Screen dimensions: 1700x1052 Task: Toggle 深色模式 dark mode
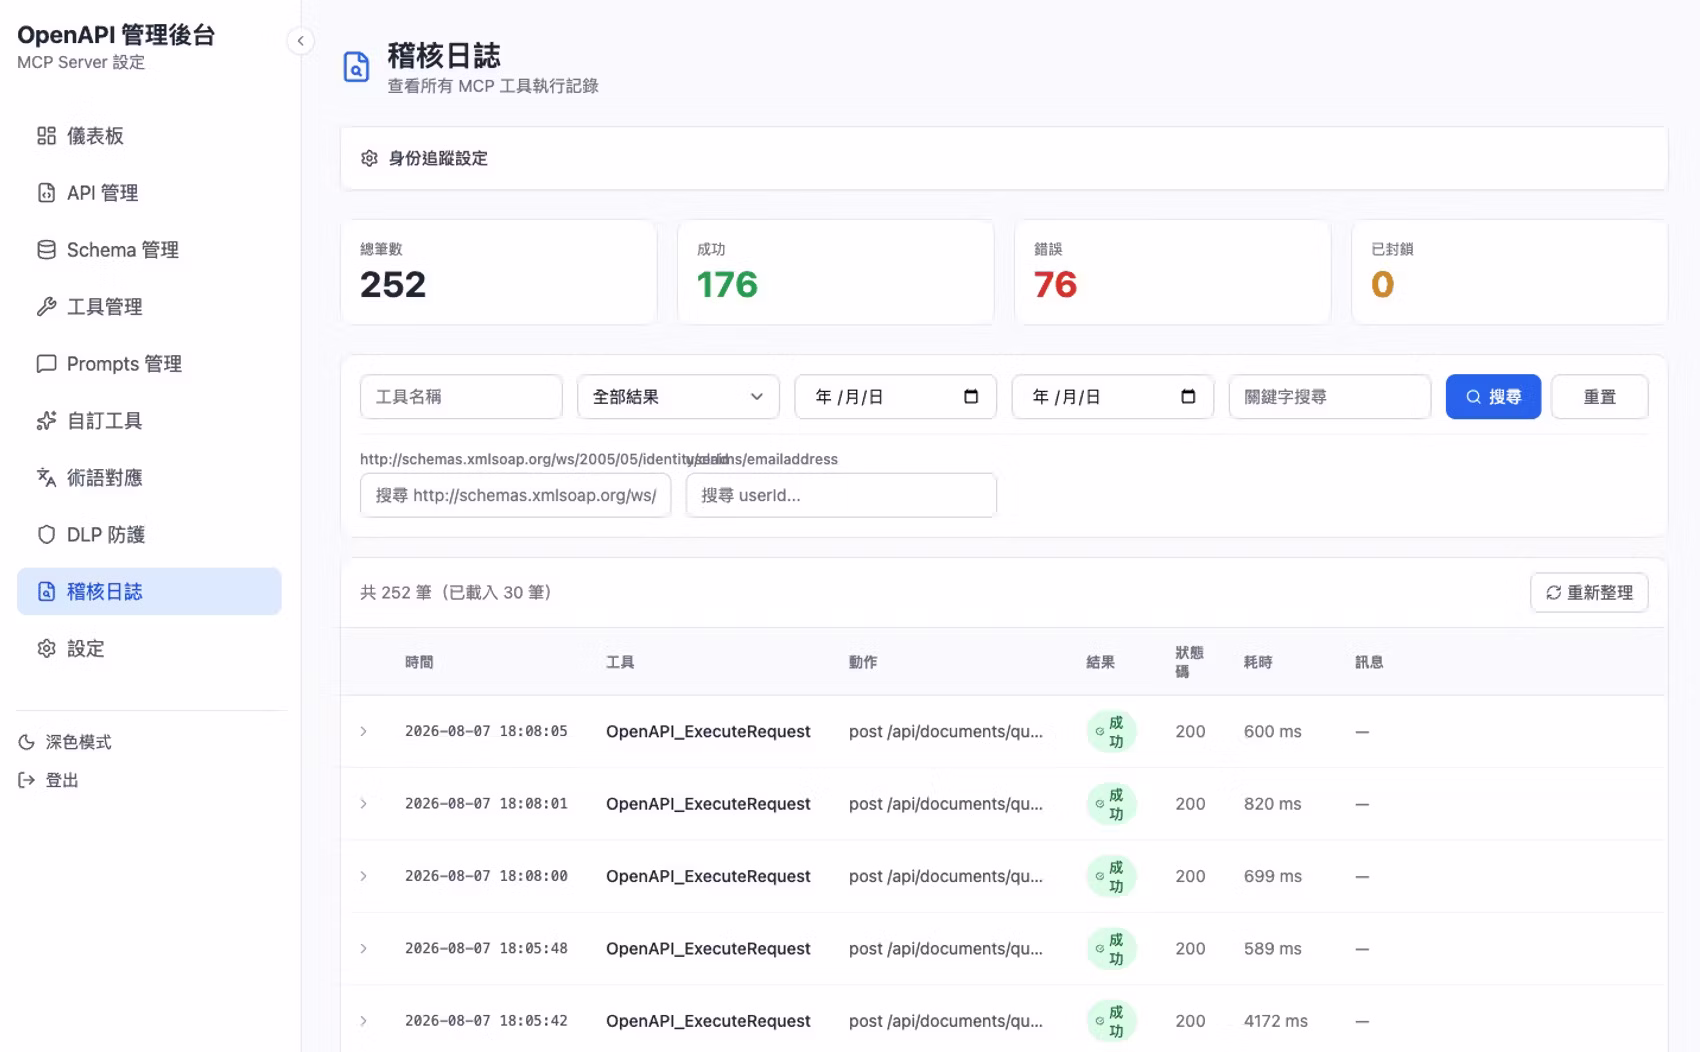pos(65,742)
